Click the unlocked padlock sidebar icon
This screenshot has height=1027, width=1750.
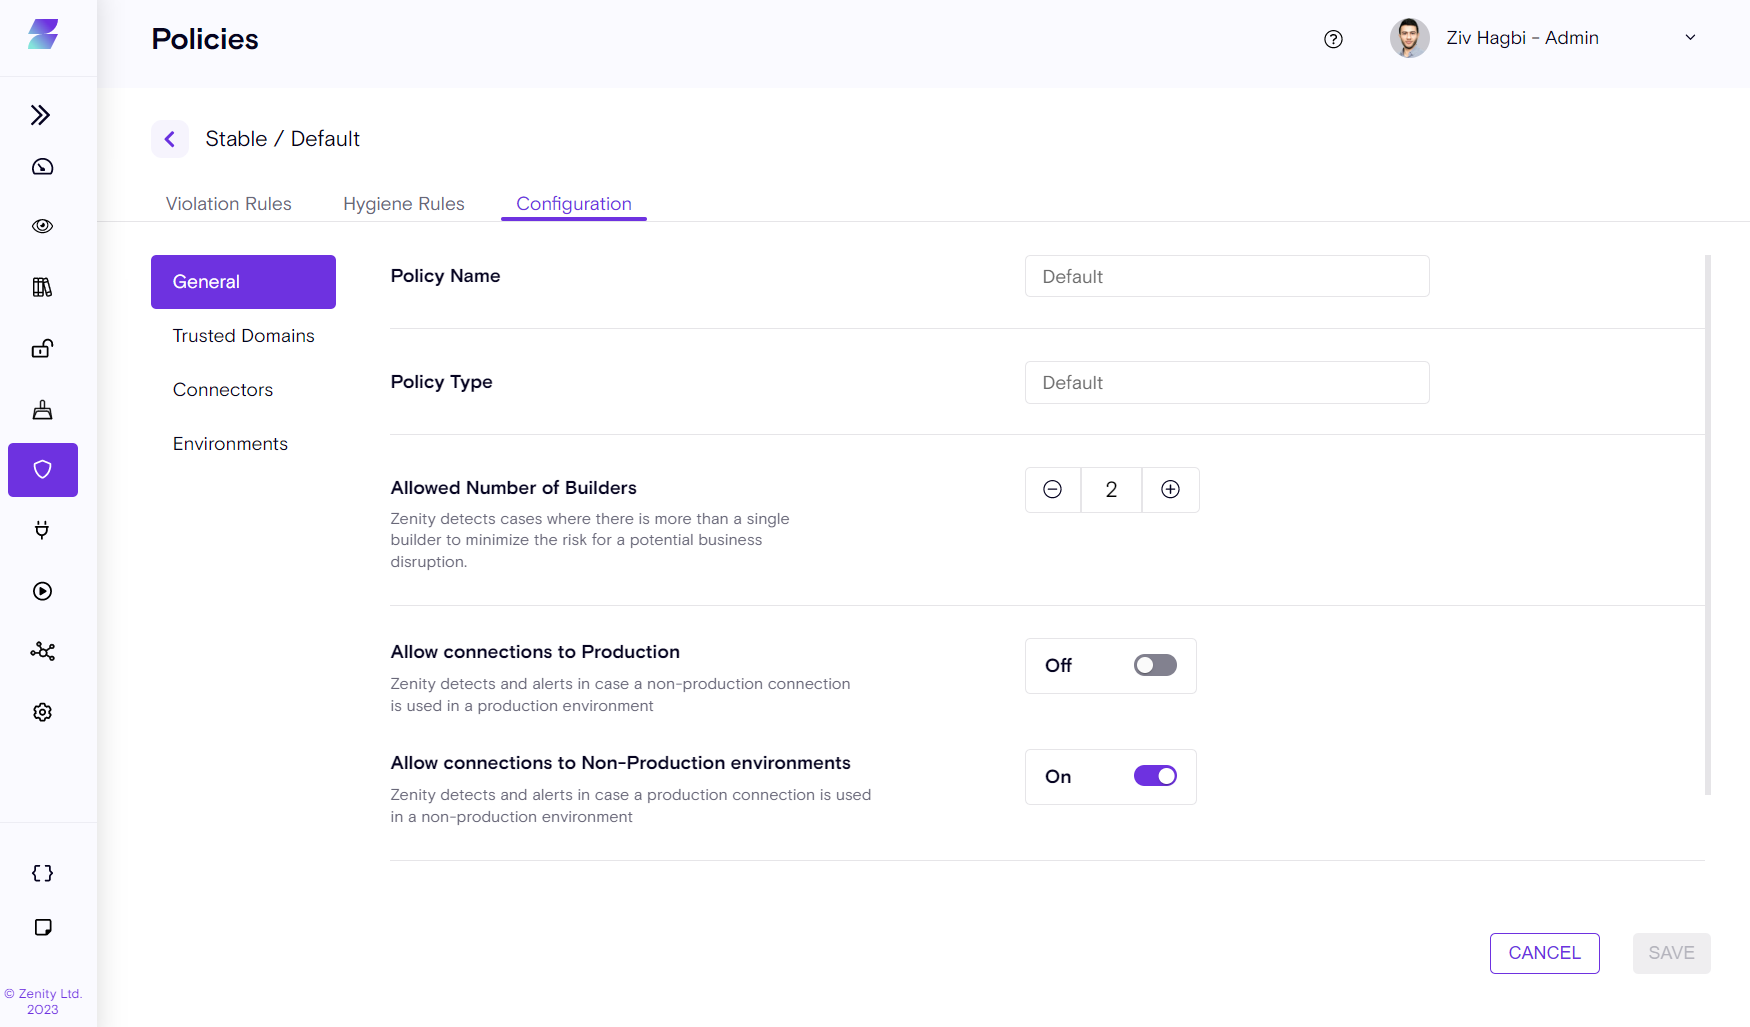[x=42, y=349]
